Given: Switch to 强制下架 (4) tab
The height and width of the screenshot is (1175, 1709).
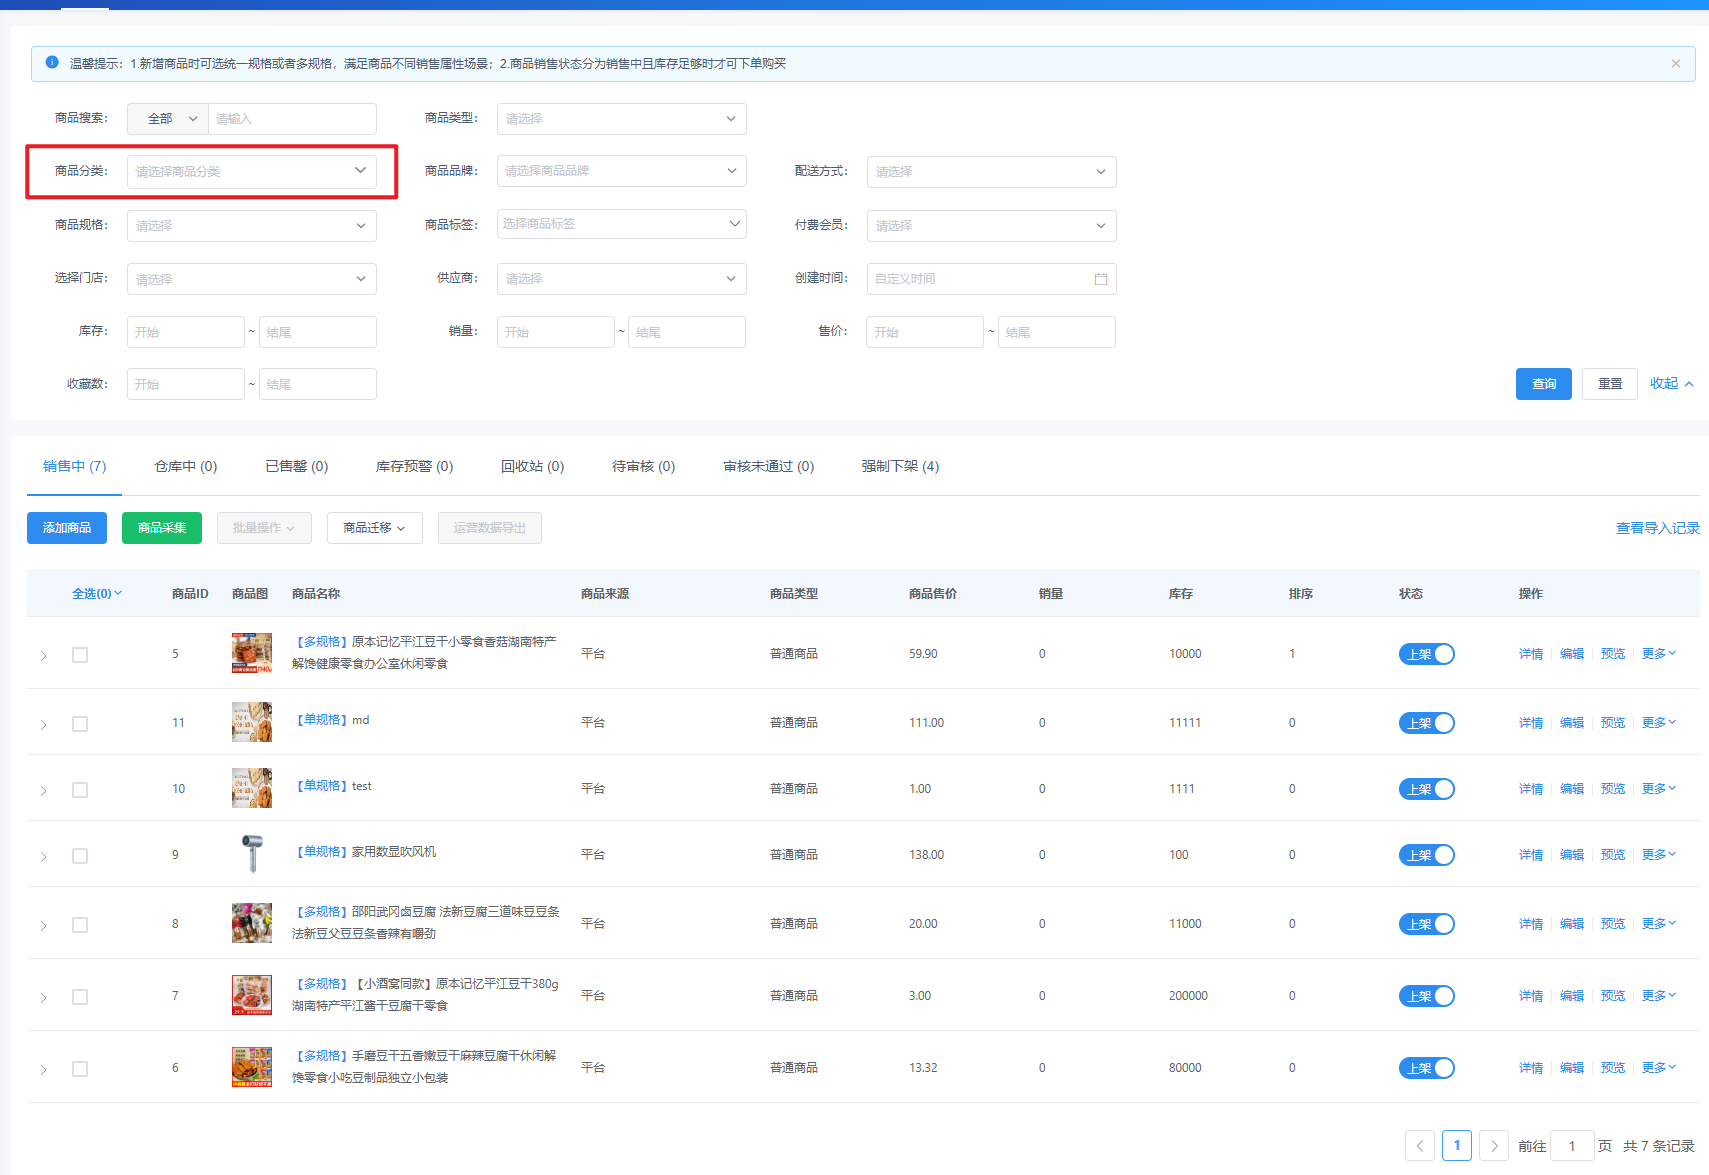Looking at the screenshot, I should click(x=900, y=466).
